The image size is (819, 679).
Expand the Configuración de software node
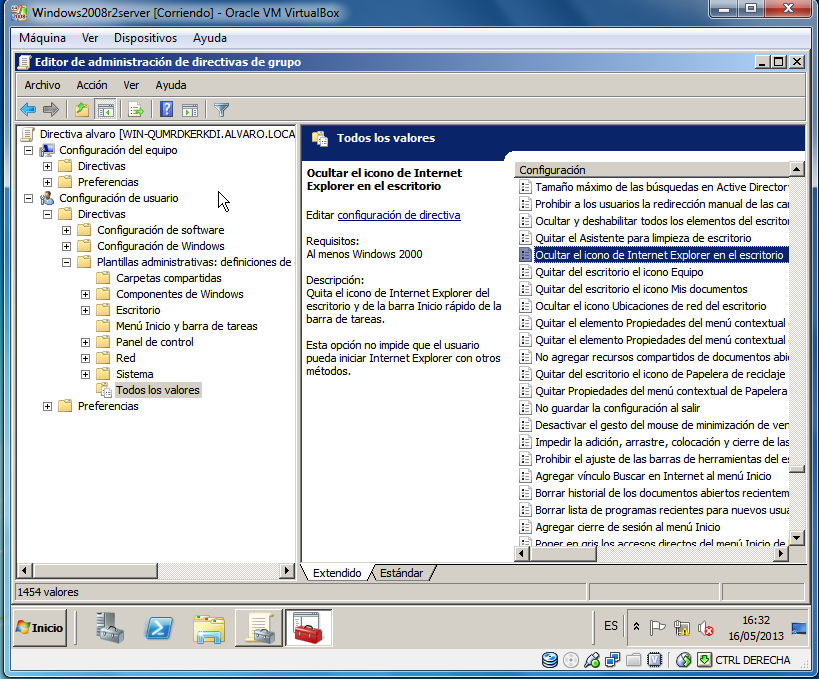click(x=67, y=230)
